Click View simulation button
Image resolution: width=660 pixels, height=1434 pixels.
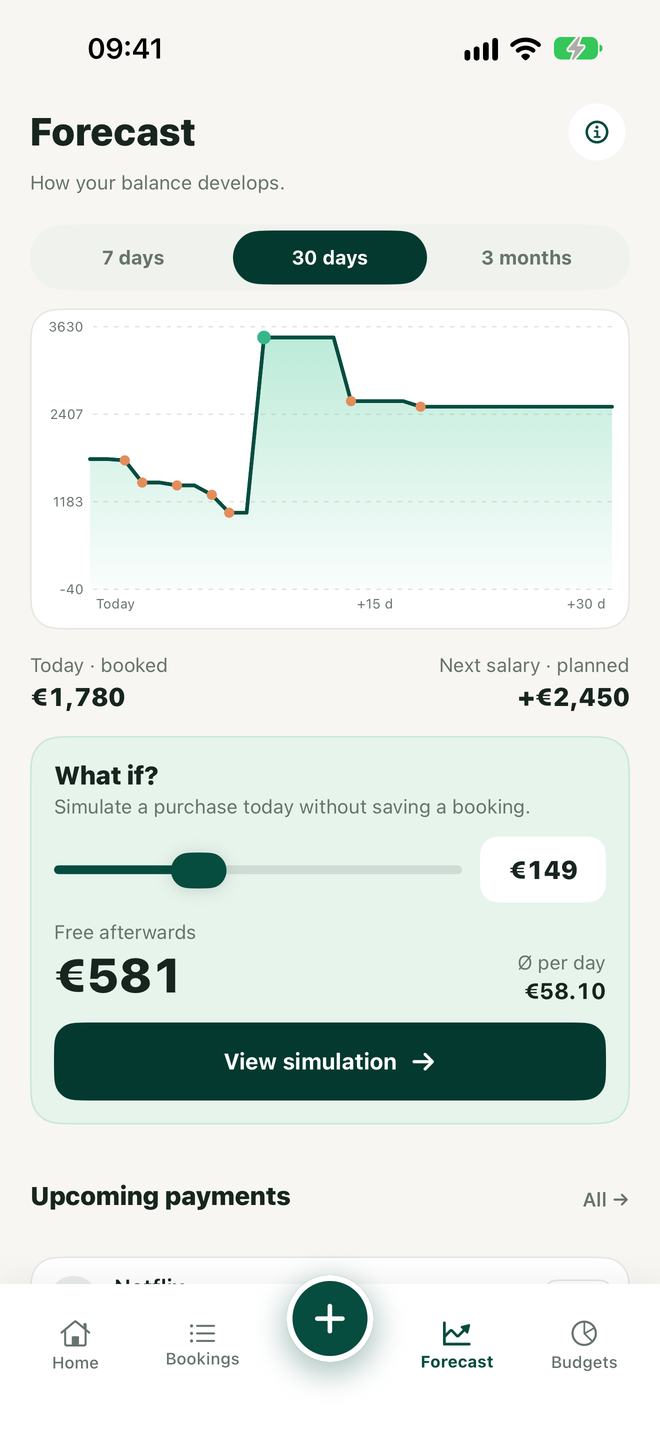click(330, 1062)
